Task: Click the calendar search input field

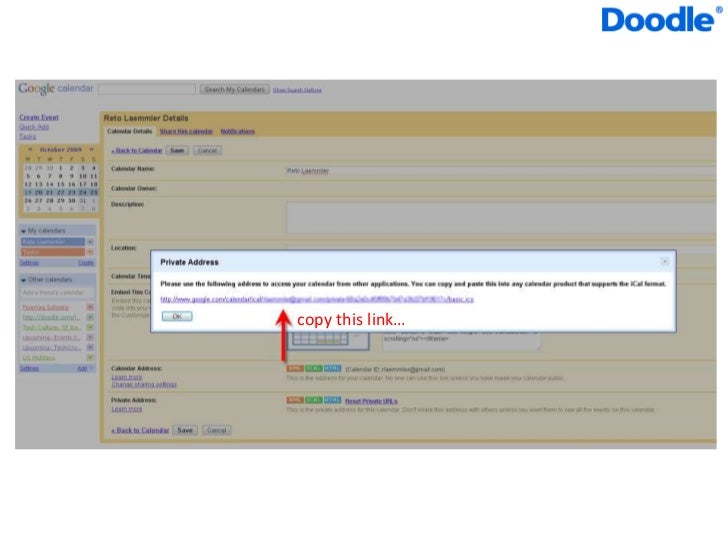Action: (147, 89)
